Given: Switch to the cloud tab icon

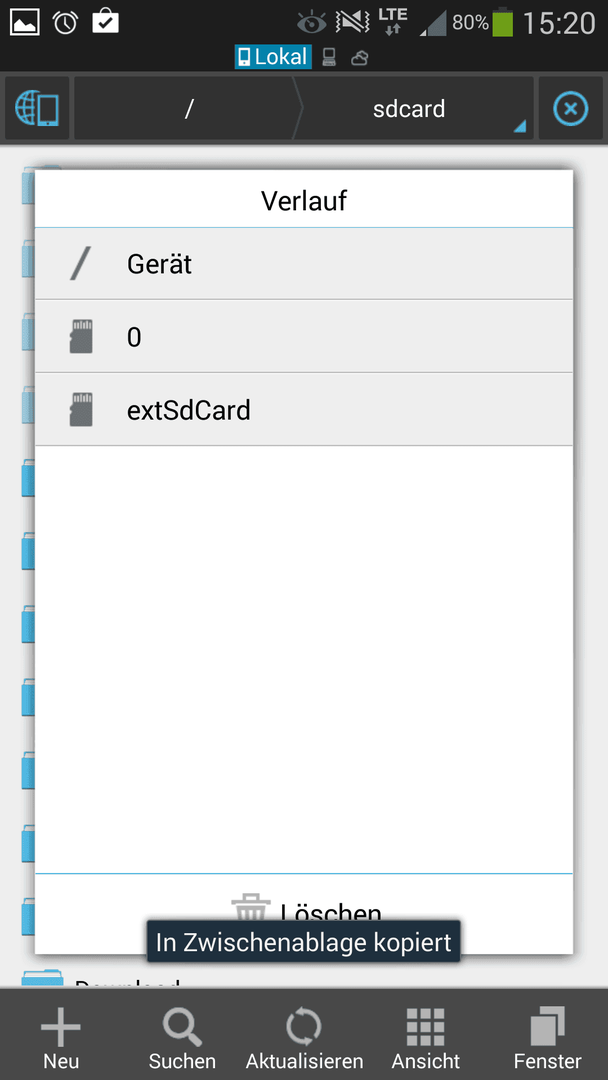Looking at the screenshot, I should point(359,58).
